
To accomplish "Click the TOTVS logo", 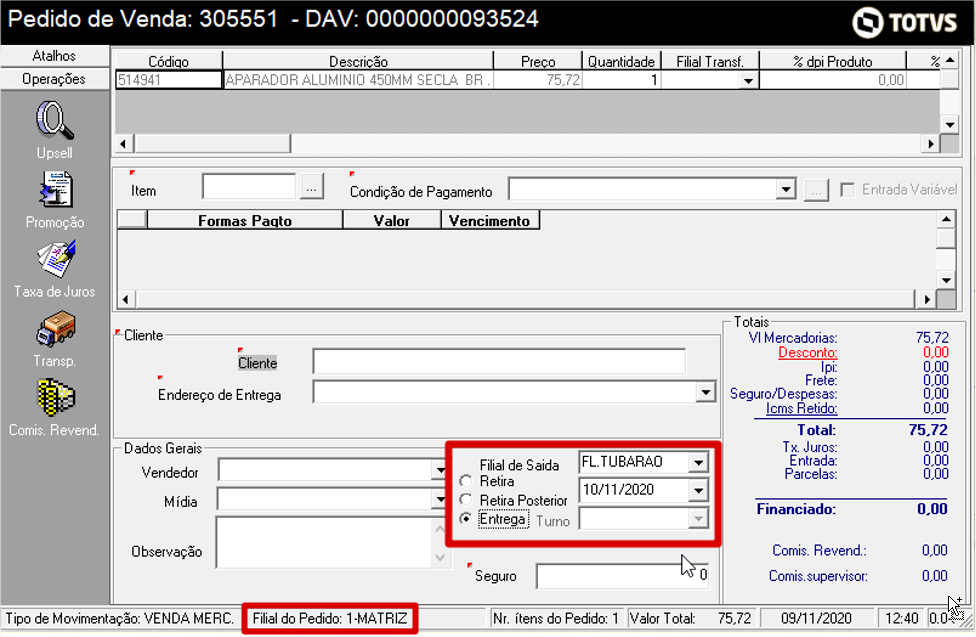I will tap(904, 22).
